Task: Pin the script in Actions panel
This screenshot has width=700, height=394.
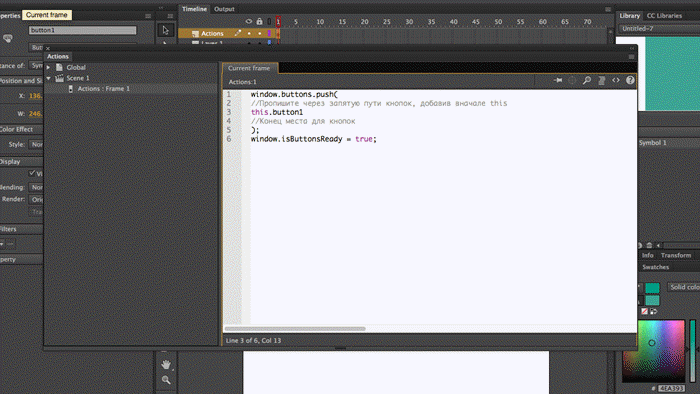Action: (x=558, y=80)
